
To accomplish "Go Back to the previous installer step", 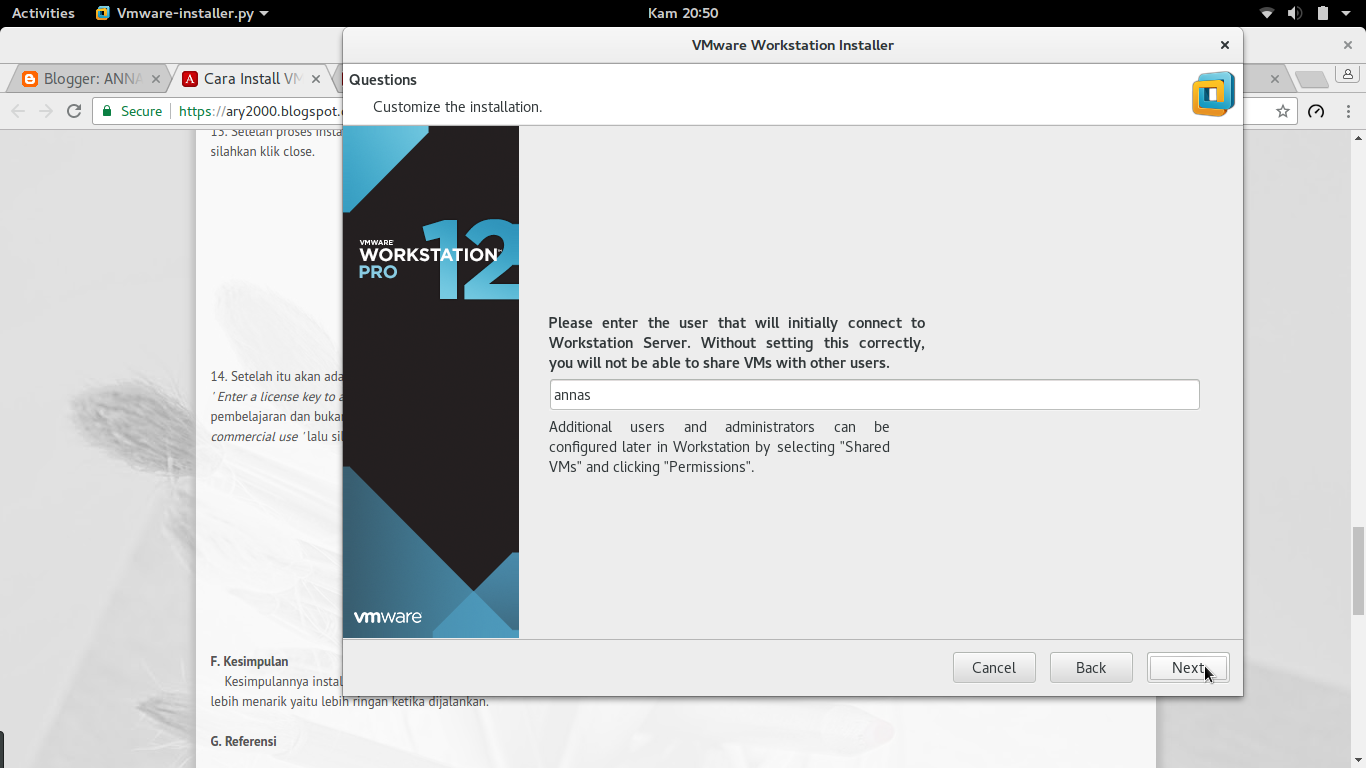I will (1091, 668).
